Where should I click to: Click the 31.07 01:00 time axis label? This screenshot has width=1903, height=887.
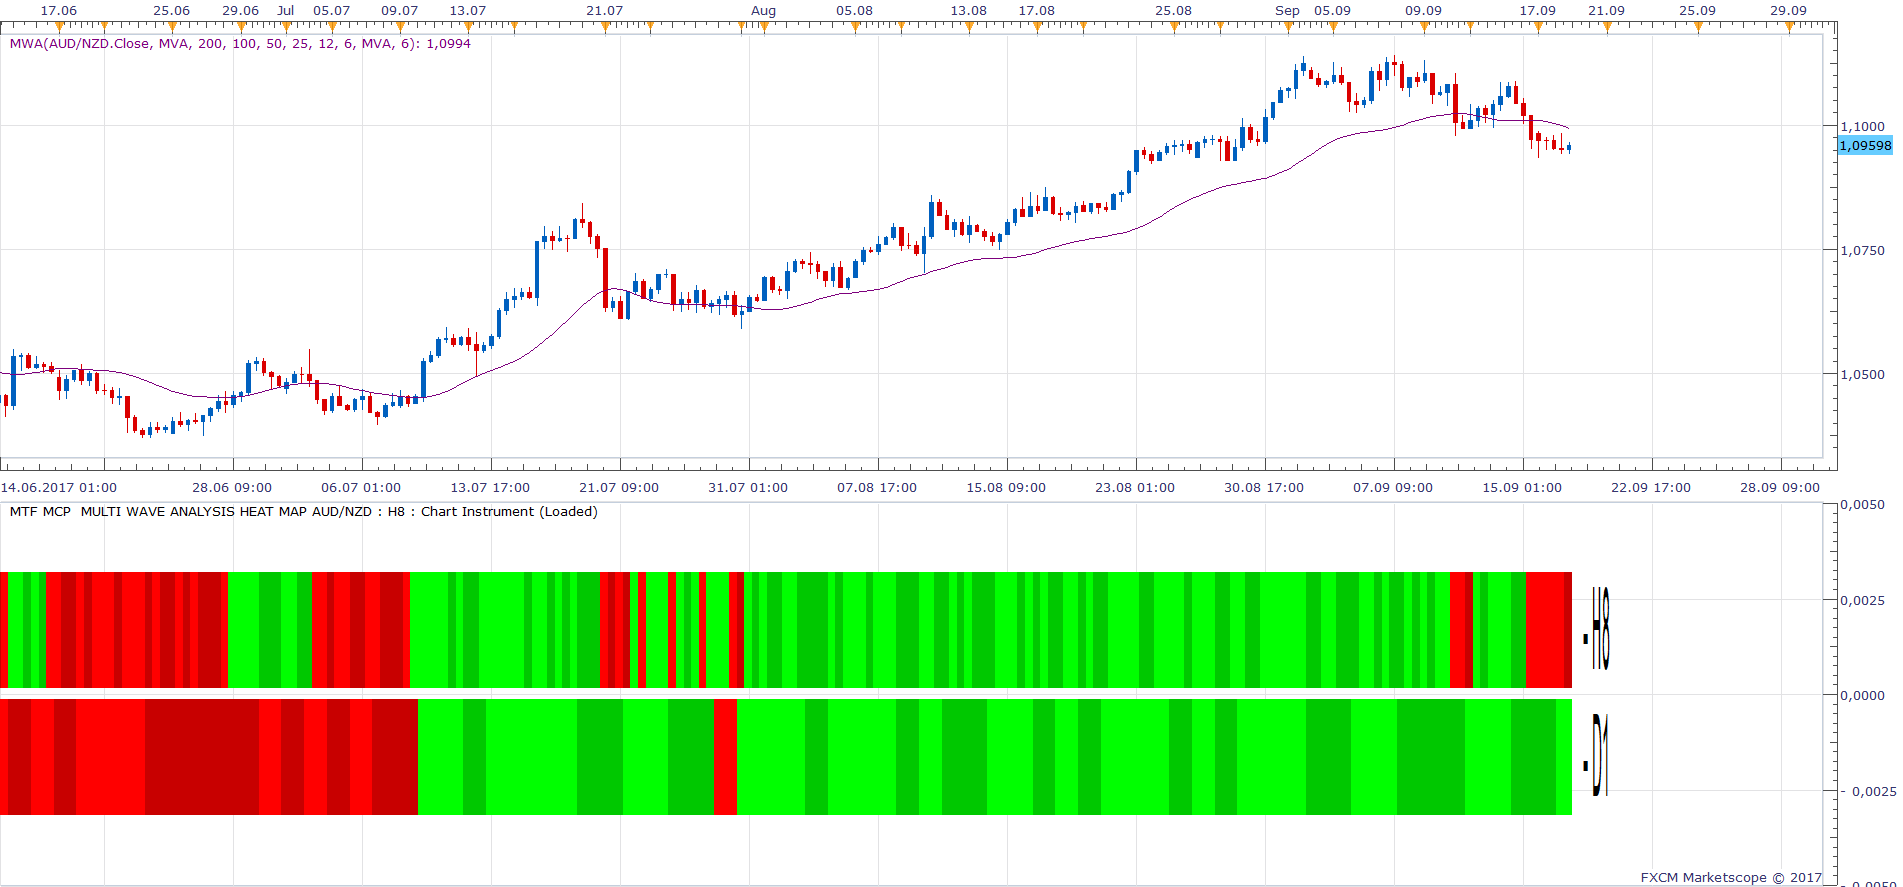click(x=748, y=488)
